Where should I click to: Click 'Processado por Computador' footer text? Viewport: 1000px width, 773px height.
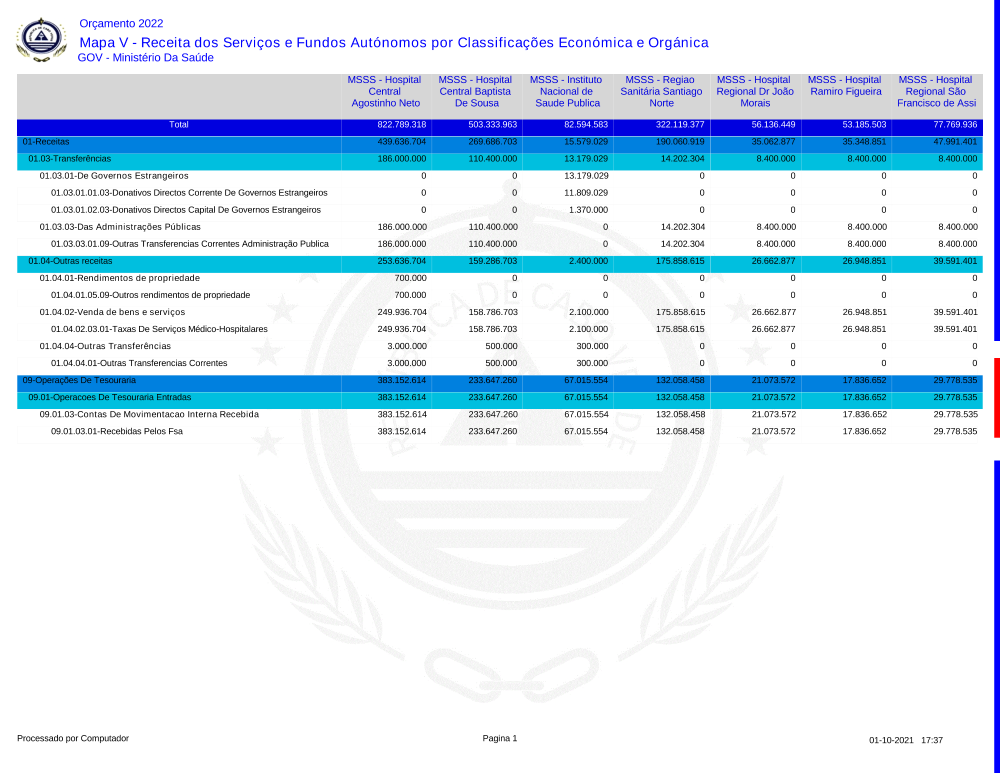(73, 738)
